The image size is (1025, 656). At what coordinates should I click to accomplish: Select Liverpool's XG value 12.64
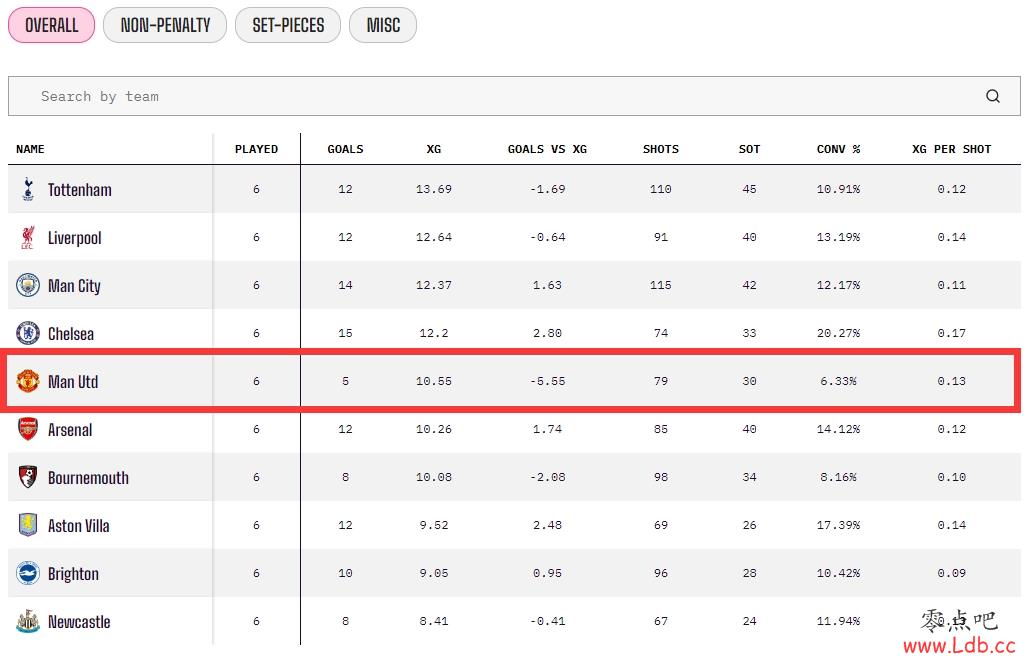(433, 237)
